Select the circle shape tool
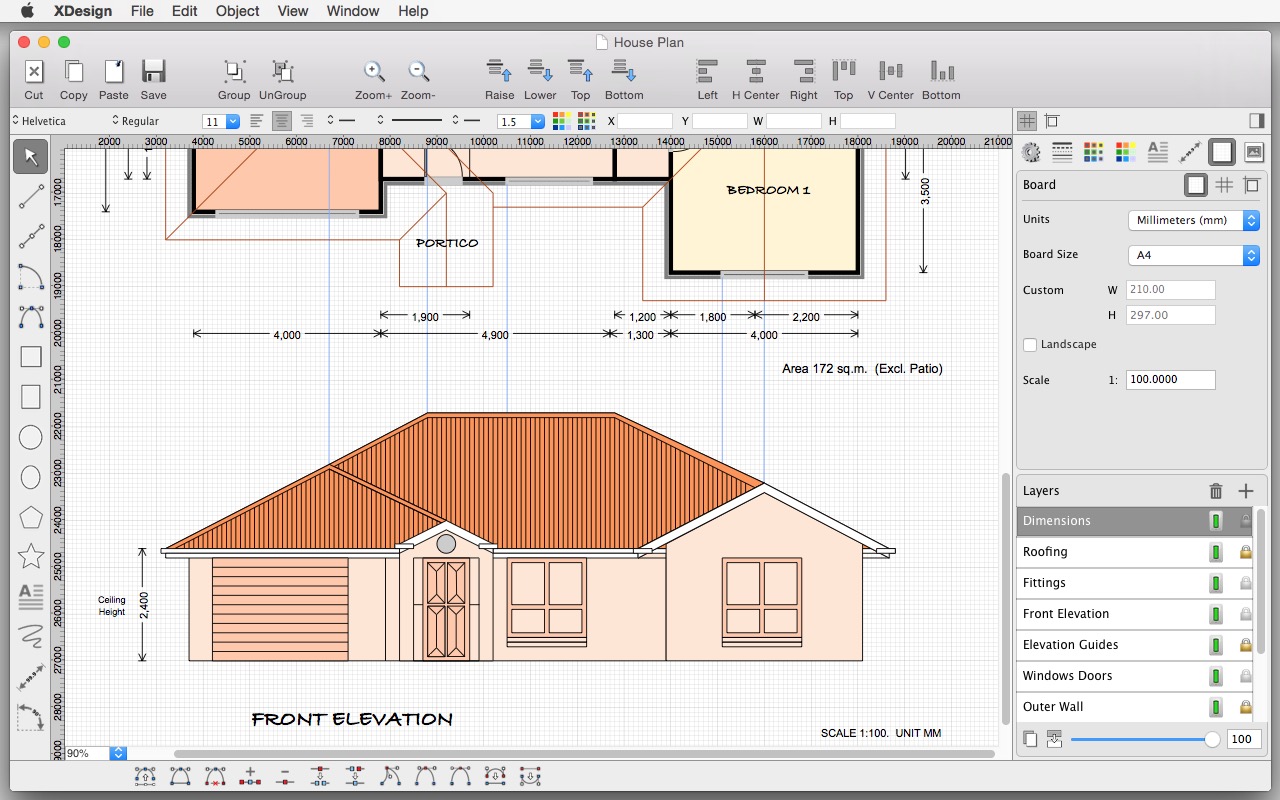 tap(31, 437)
